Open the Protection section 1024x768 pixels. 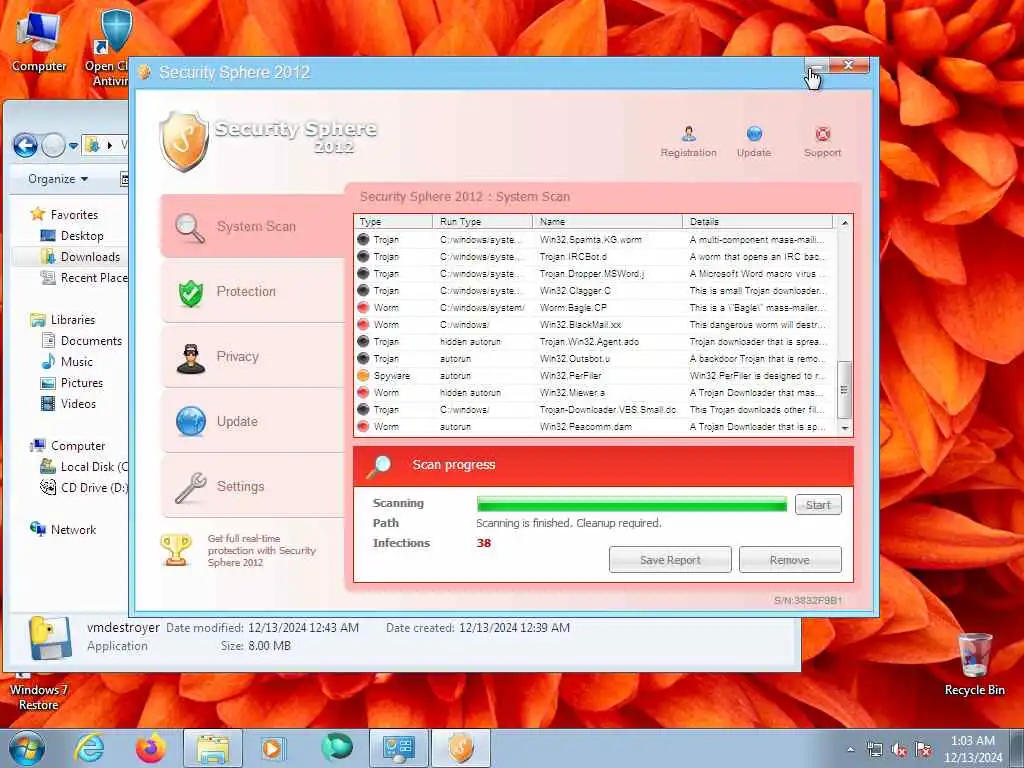point(252,291)
